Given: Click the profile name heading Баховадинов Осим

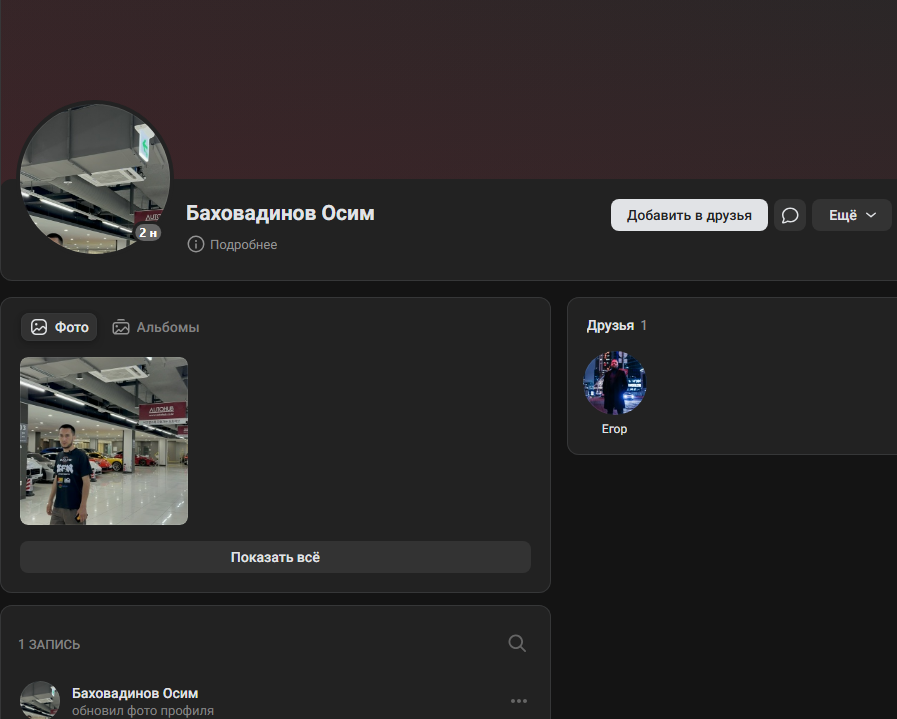Looking at the screenshot, I should (280, 213).
